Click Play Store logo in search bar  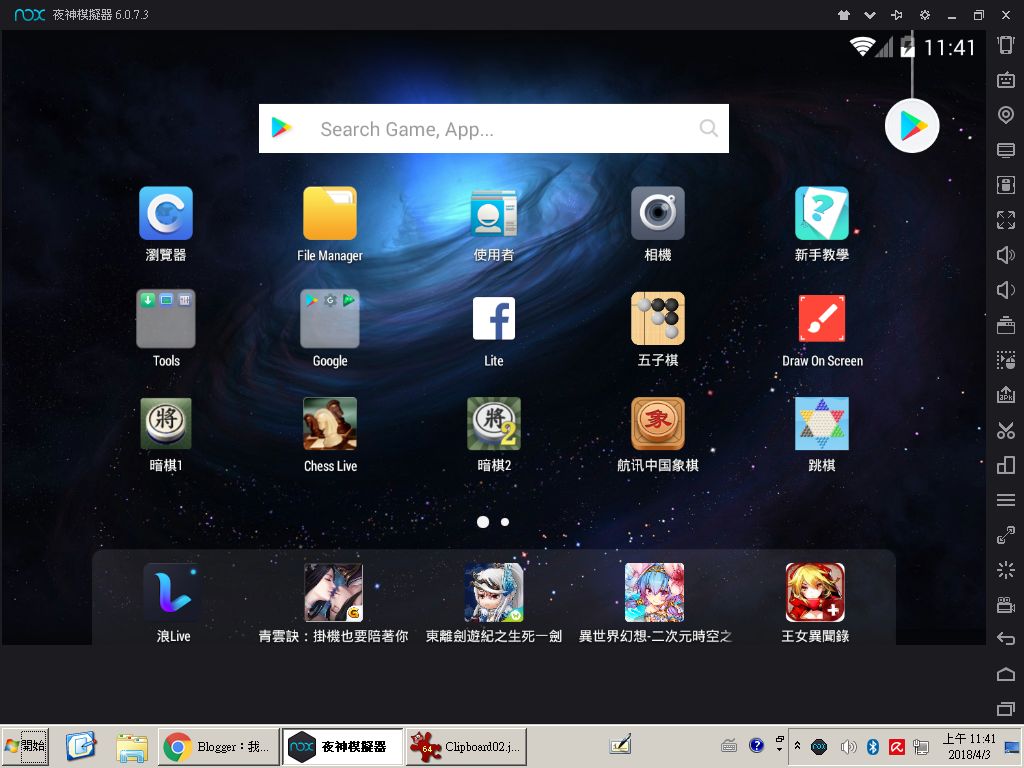coord(281,128)
